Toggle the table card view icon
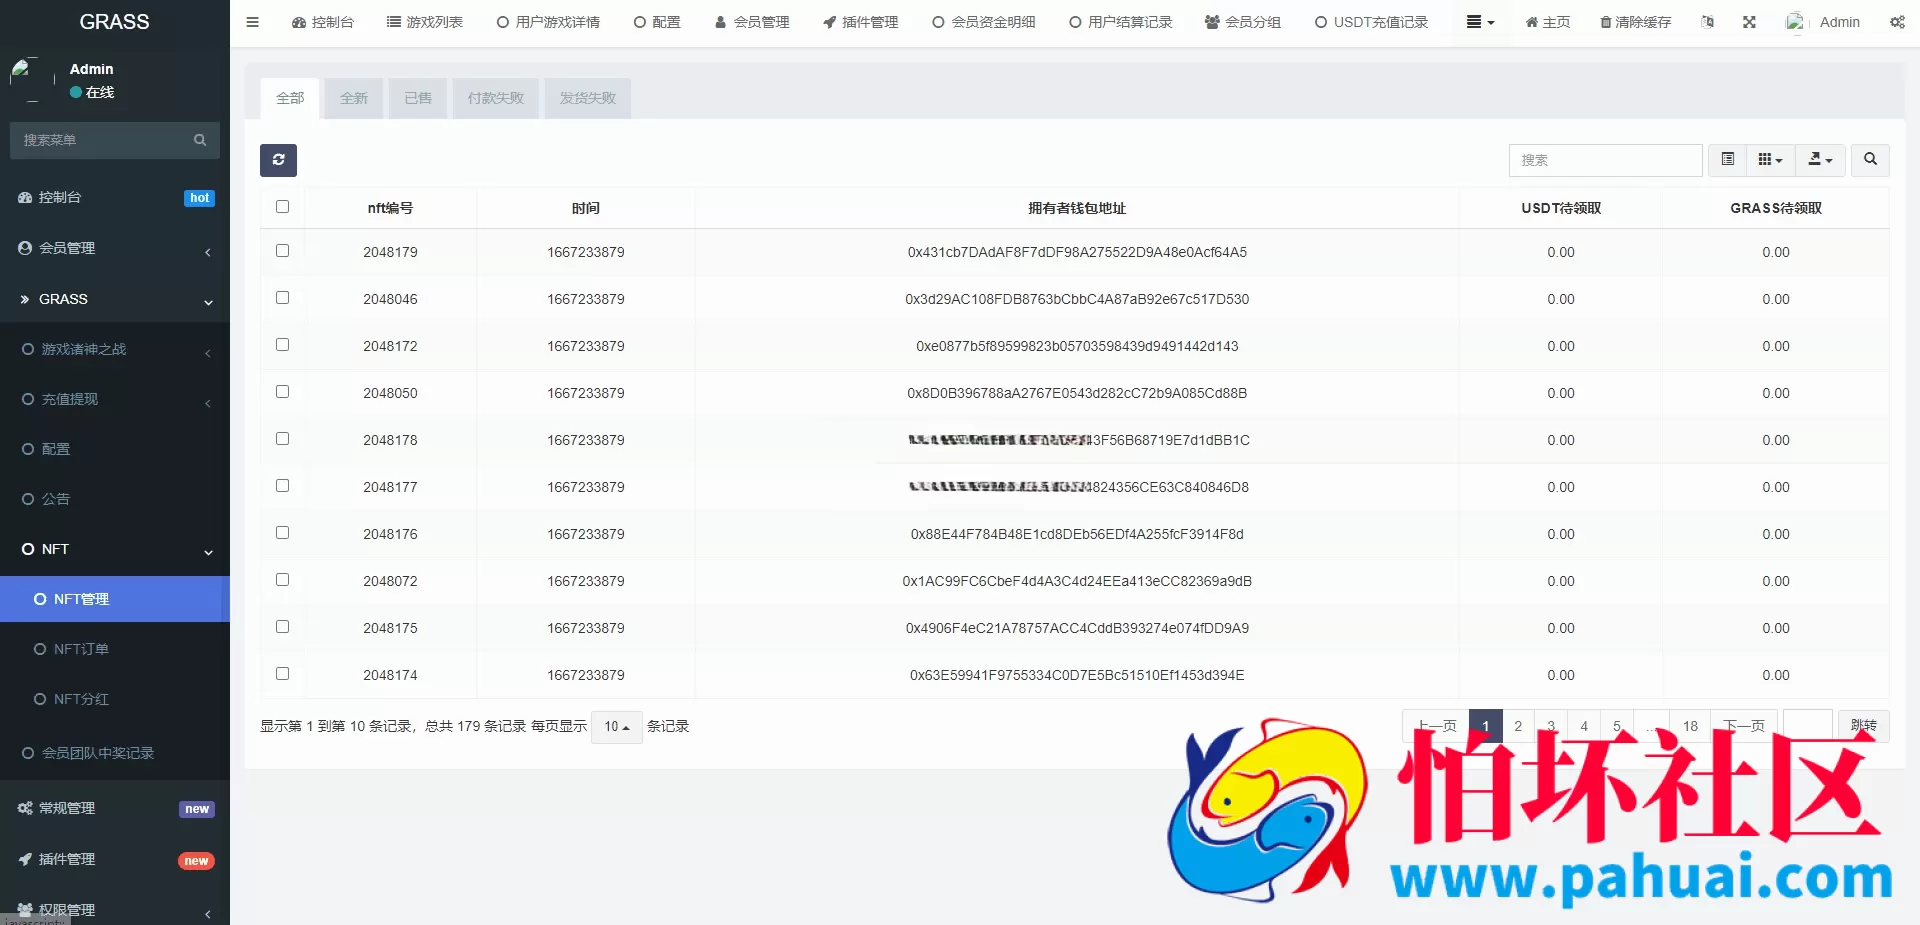1920x925 pixels. pyautogui.click(x=1727, y=160)
